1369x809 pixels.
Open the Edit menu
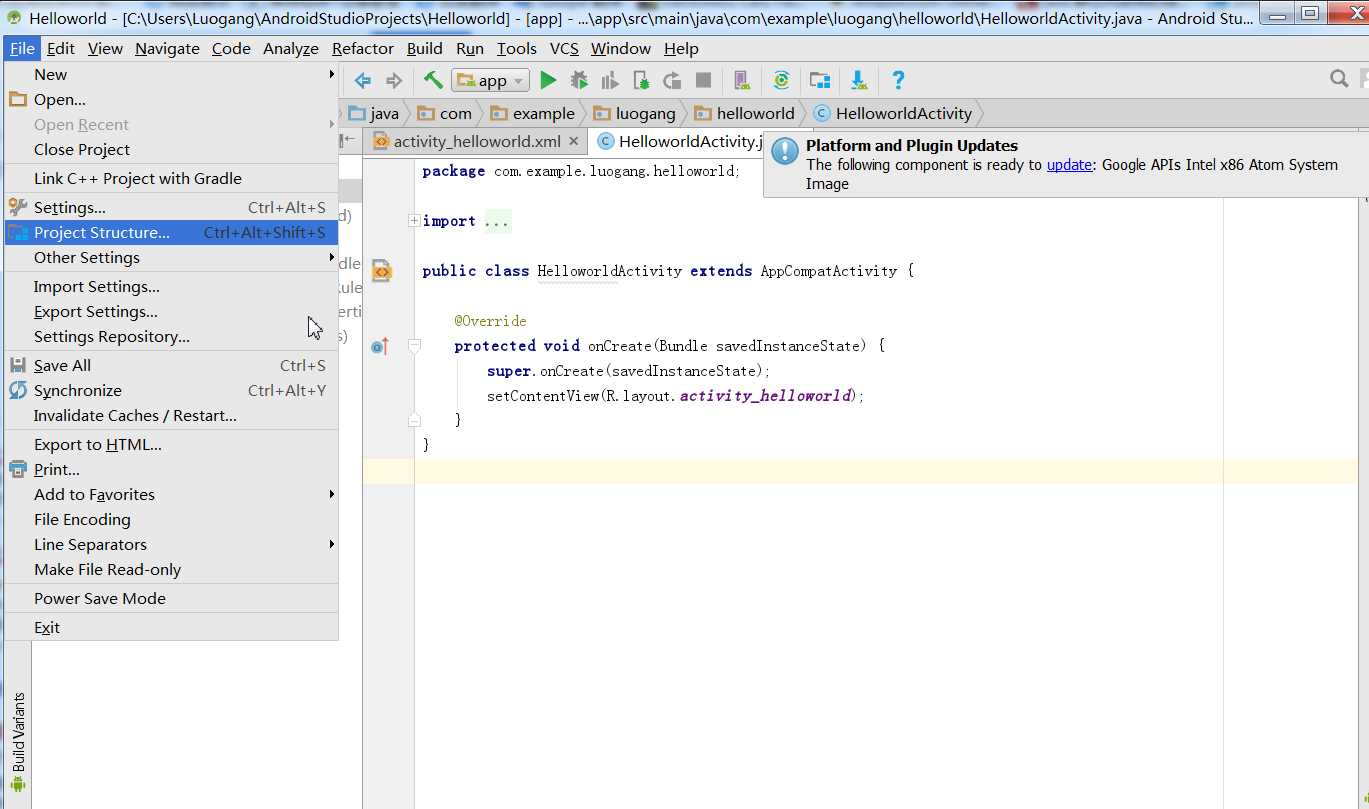point(60,48)
